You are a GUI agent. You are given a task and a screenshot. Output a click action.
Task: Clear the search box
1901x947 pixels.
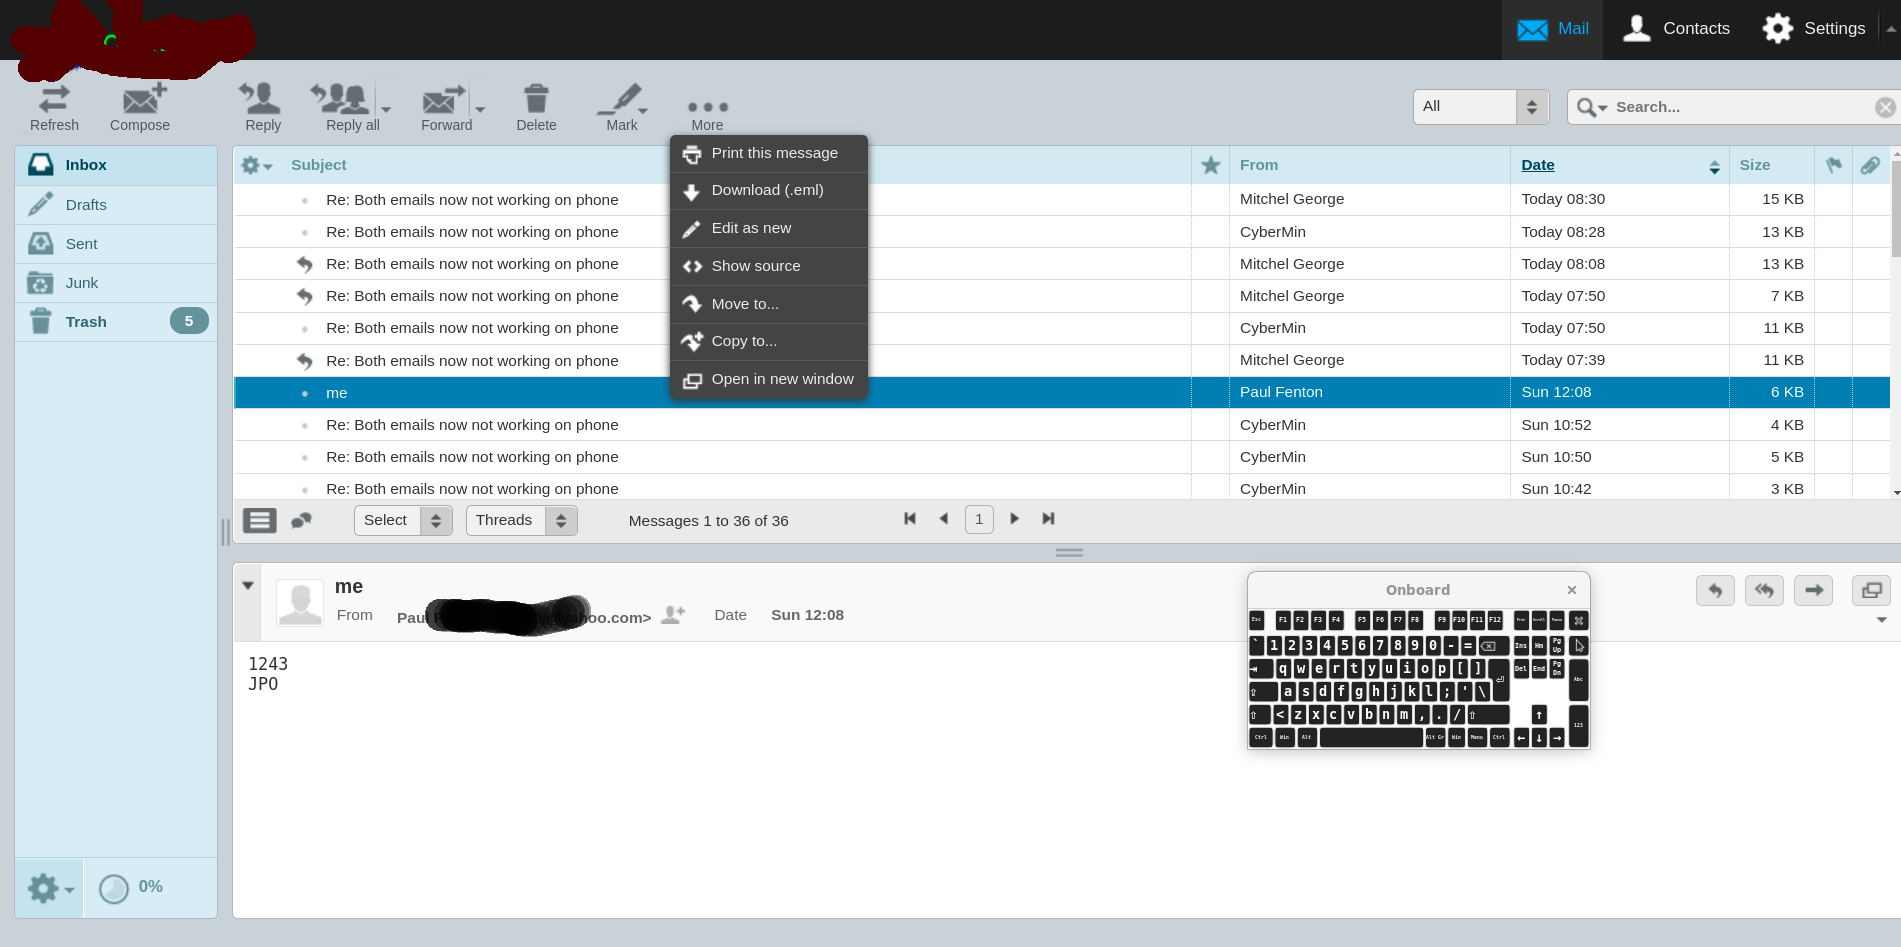tap(1885, 107)
